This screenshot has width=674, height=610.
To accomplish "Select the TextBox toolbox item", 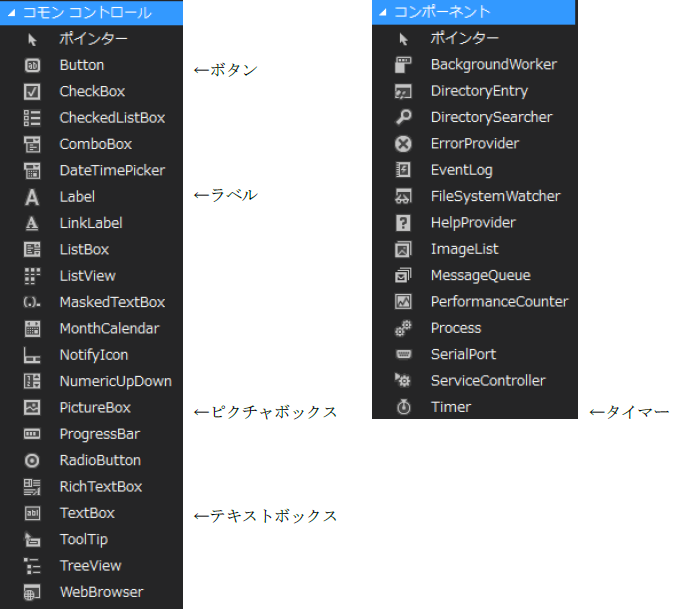I will coord(87,513).
